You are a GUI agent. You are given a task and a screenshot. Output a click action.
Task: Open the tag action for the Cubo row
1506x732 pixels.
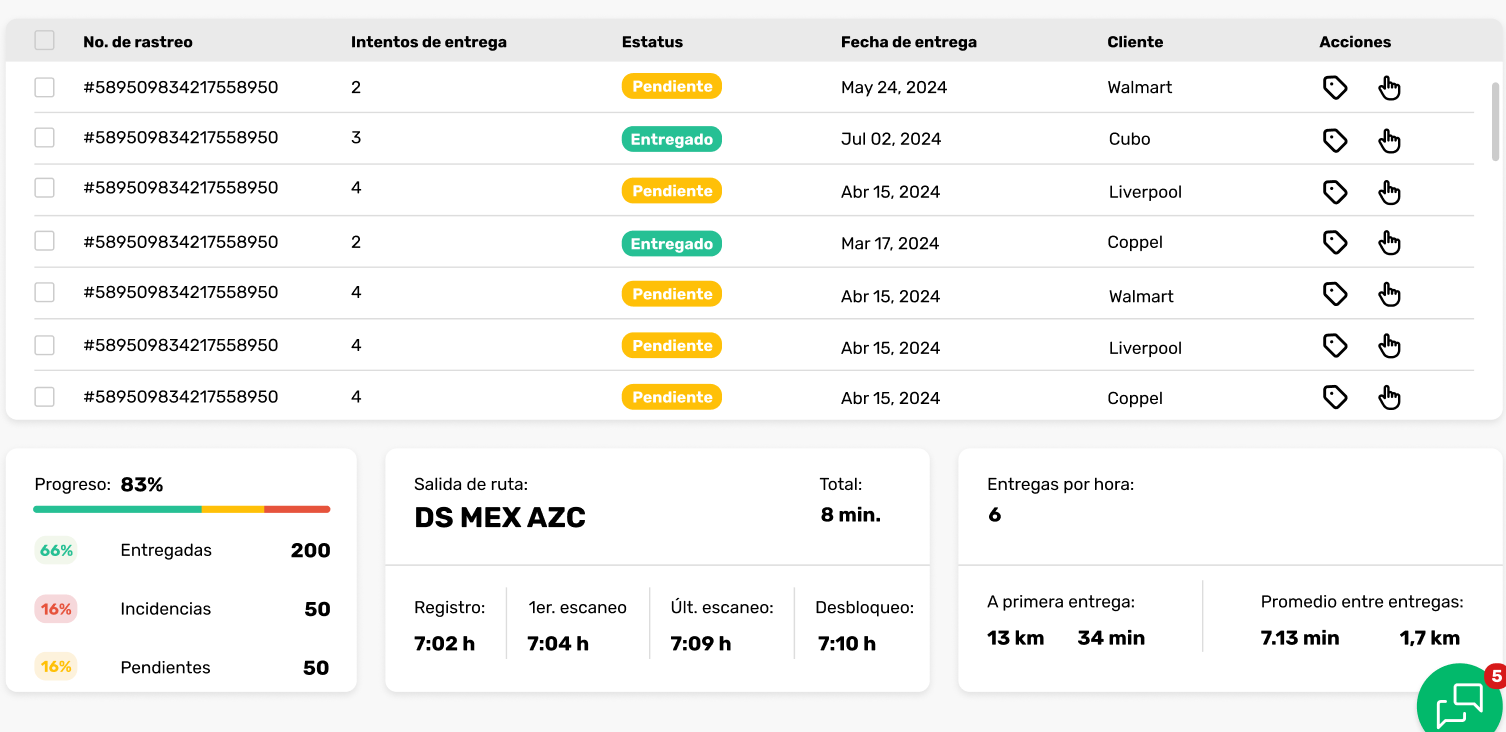coord(1335,140)
